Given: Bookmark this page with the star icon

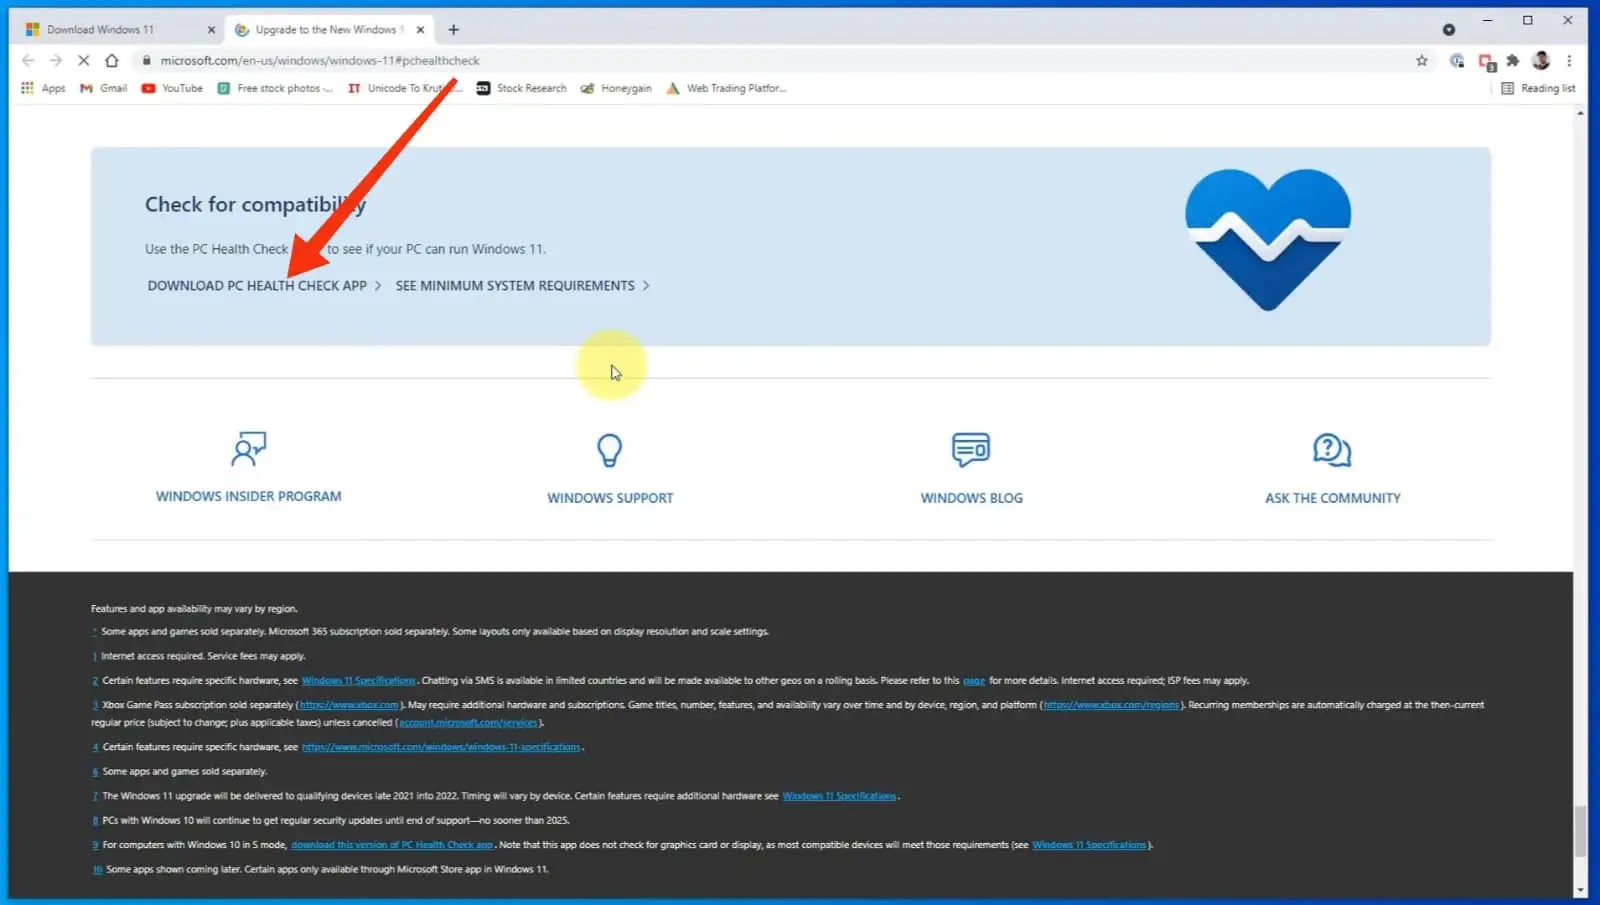Looking at the screenshot, I should [1422, 61].
